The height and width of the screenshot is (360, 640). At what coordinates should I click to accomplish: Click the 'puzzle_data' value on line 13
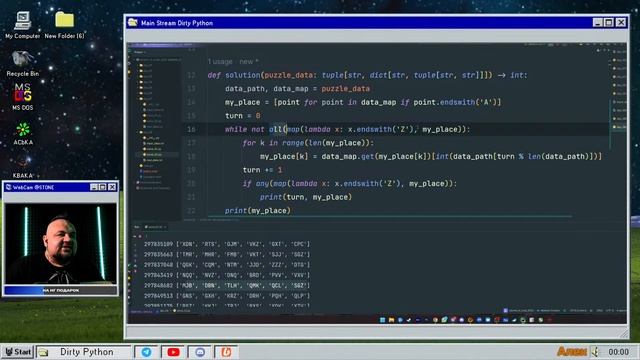(x=345, y=89)
